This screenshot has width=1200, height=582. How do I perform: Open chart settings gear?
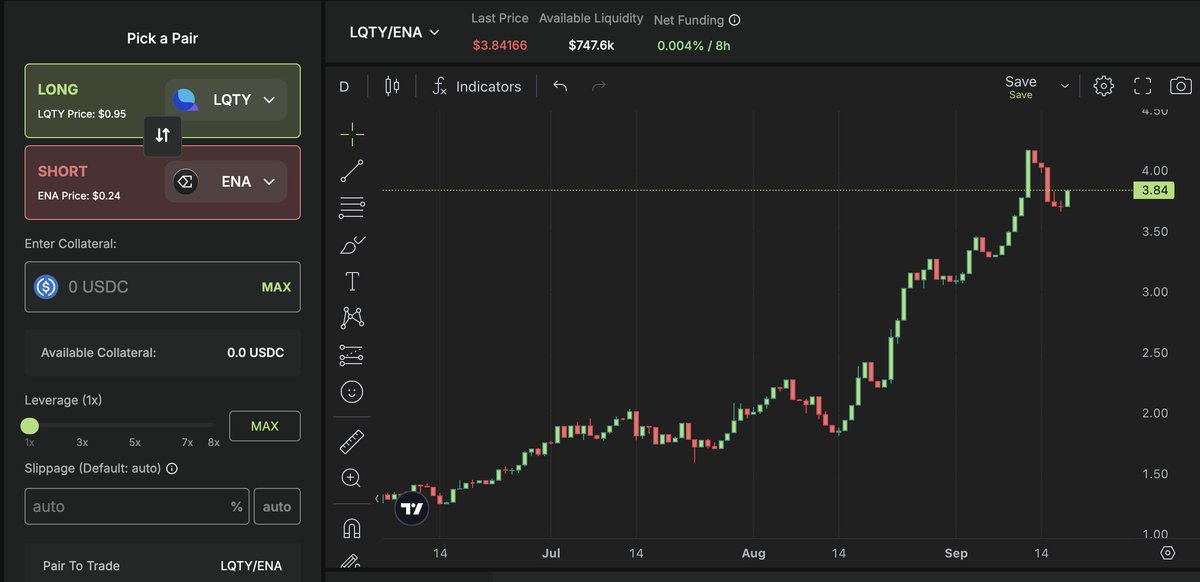click(1104, 86)
